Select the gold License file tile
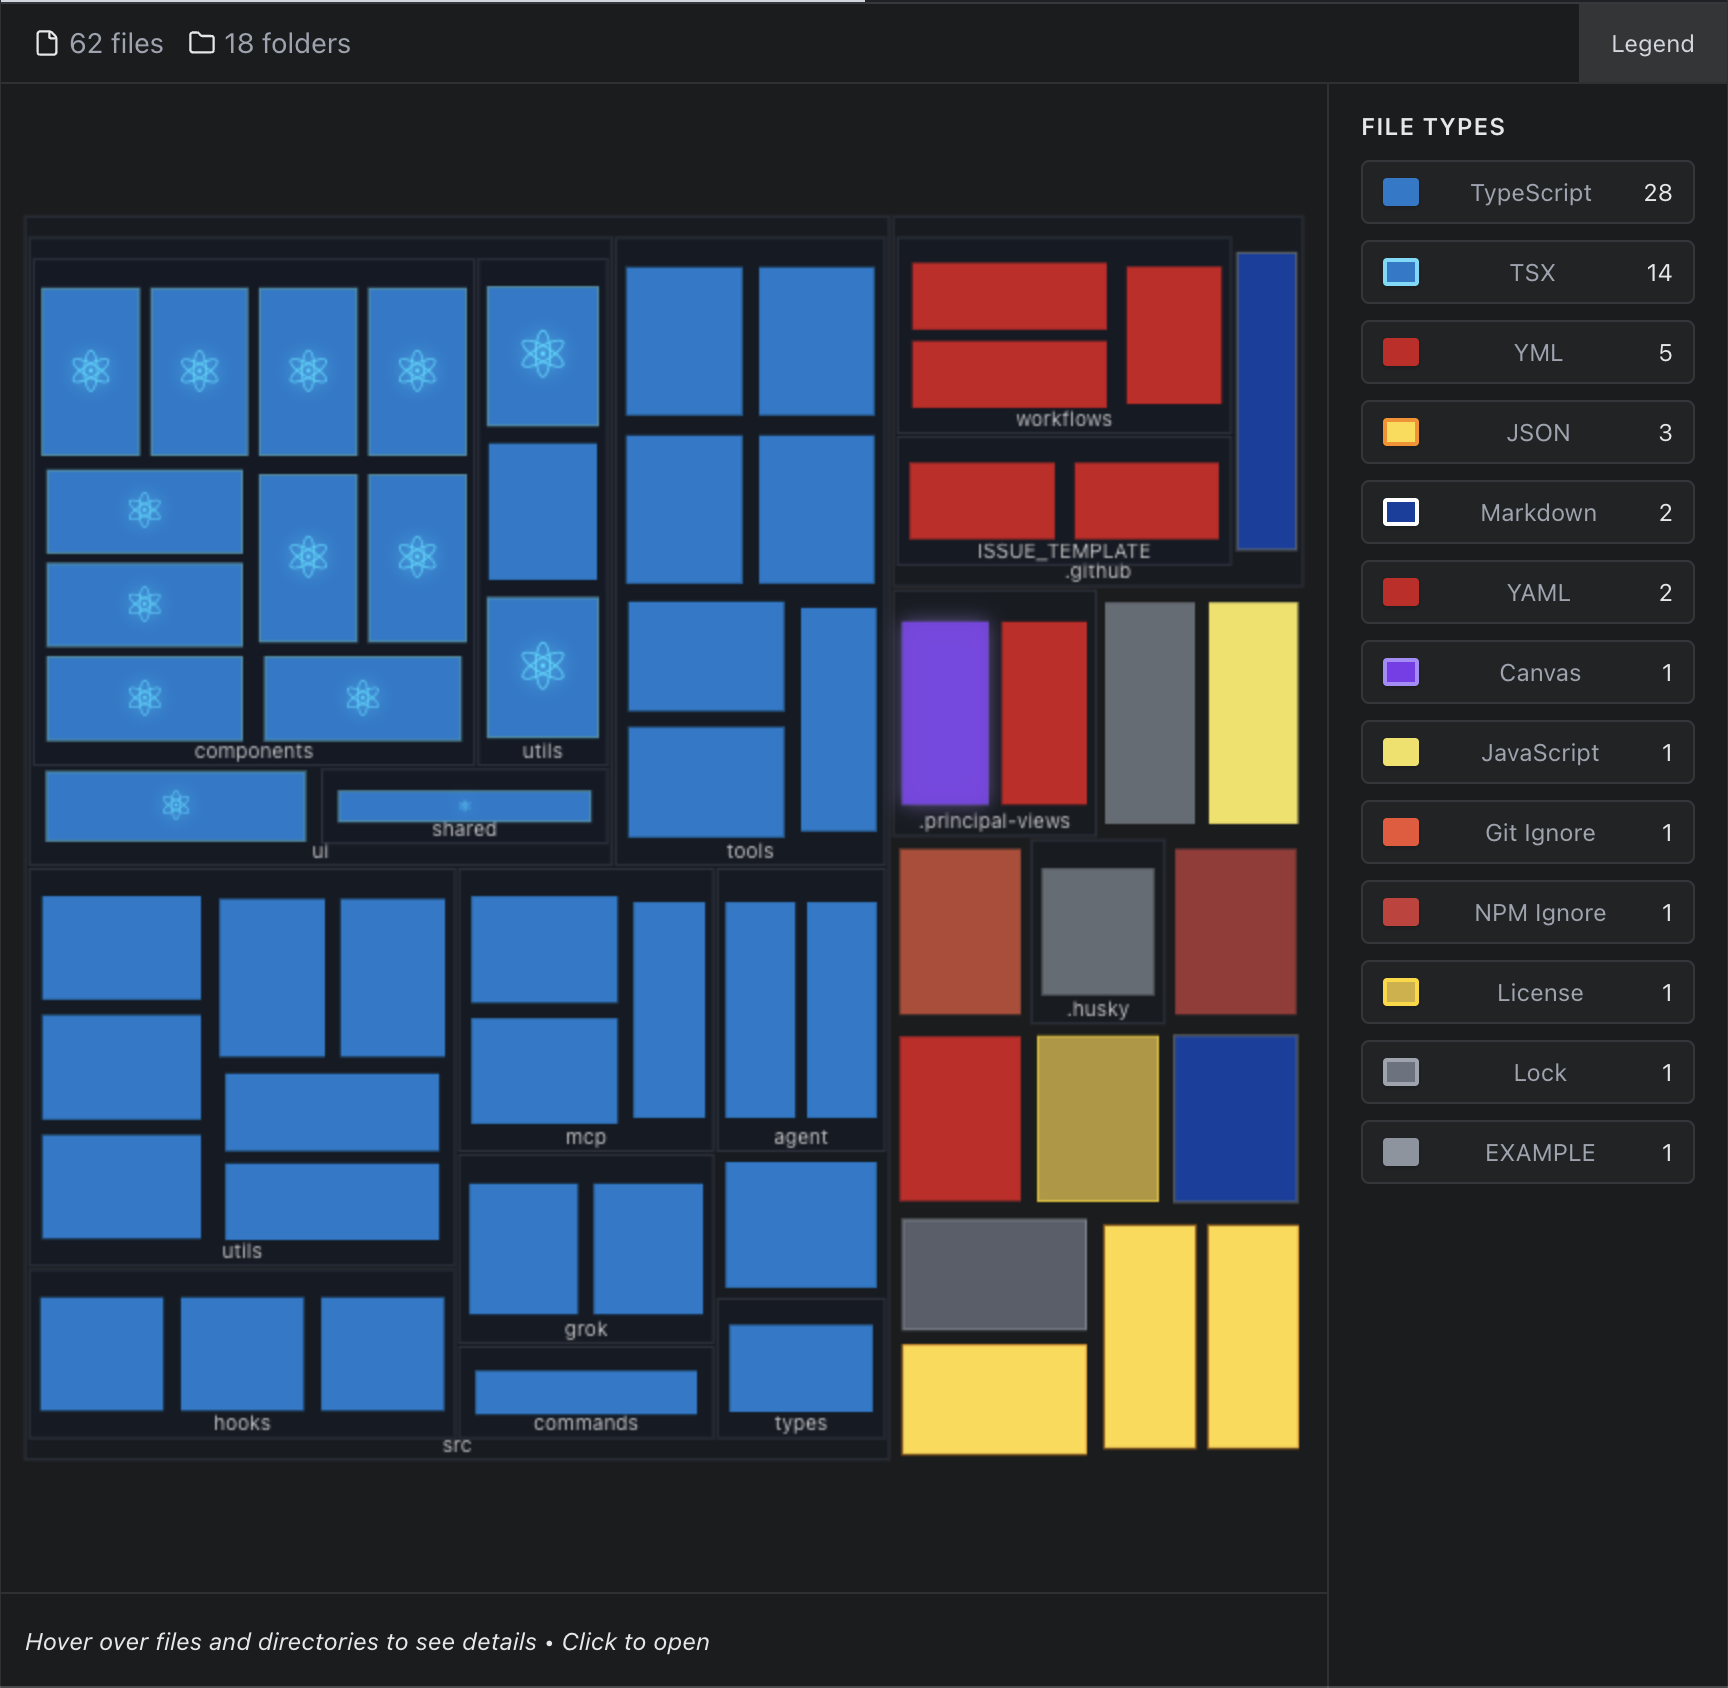1728x1688 pixels. click(x=1097, y=1118)
